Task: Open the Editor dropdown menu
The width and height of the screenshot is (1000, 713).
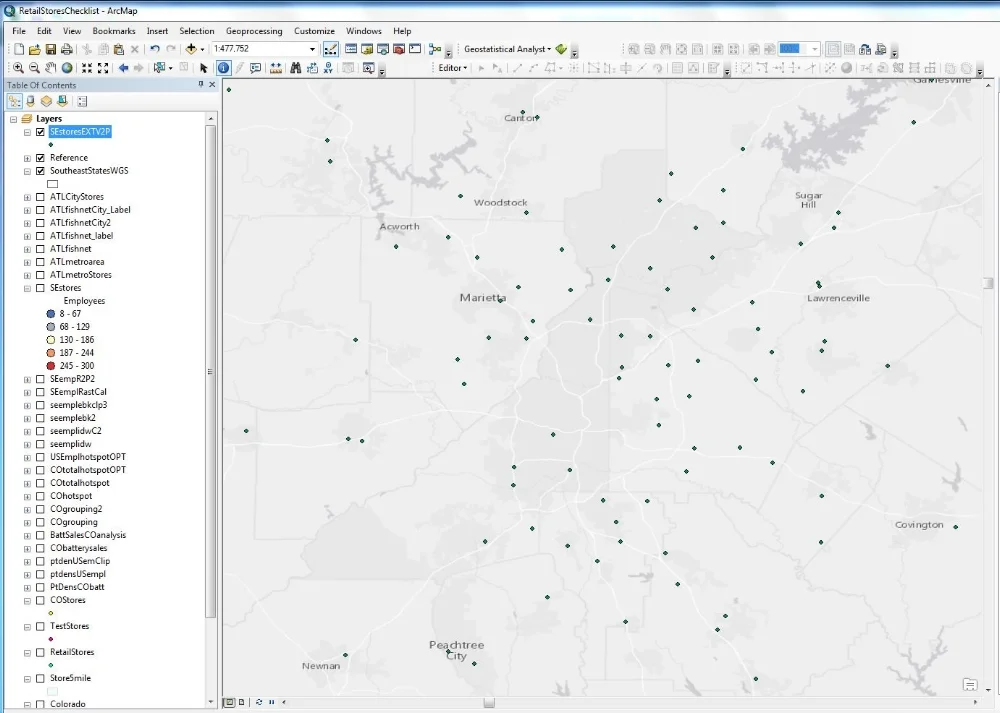Action: pos(453,68)
